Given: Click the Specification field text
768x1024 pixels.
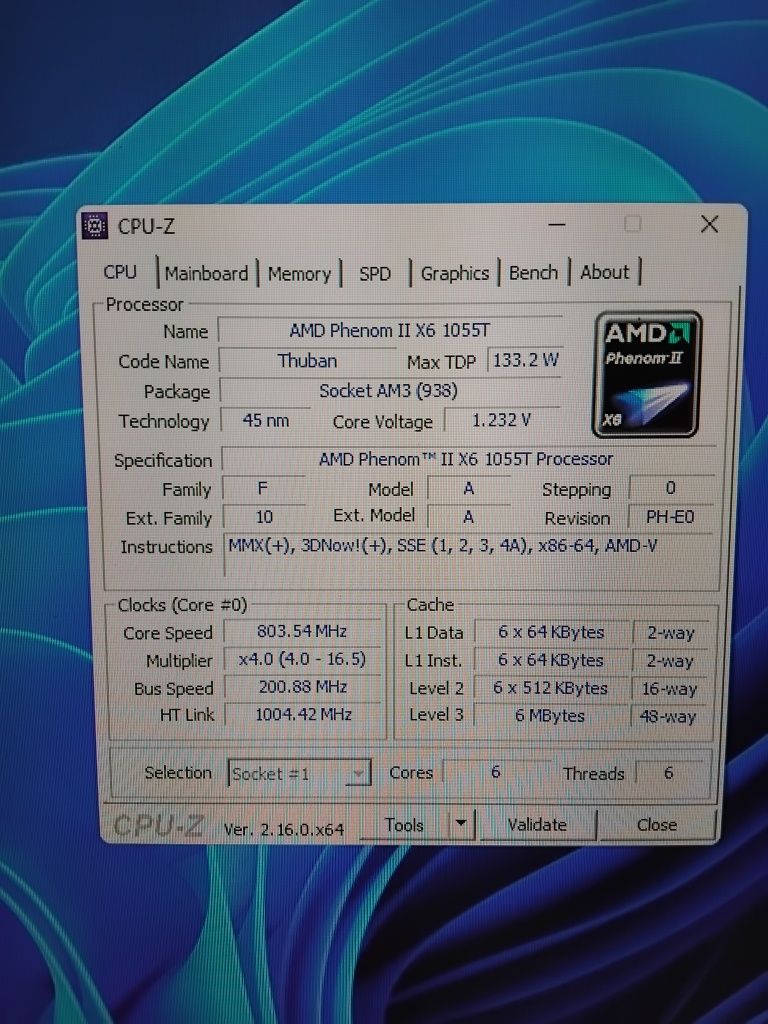Looking at the screenshot, I should pos(466,459).
